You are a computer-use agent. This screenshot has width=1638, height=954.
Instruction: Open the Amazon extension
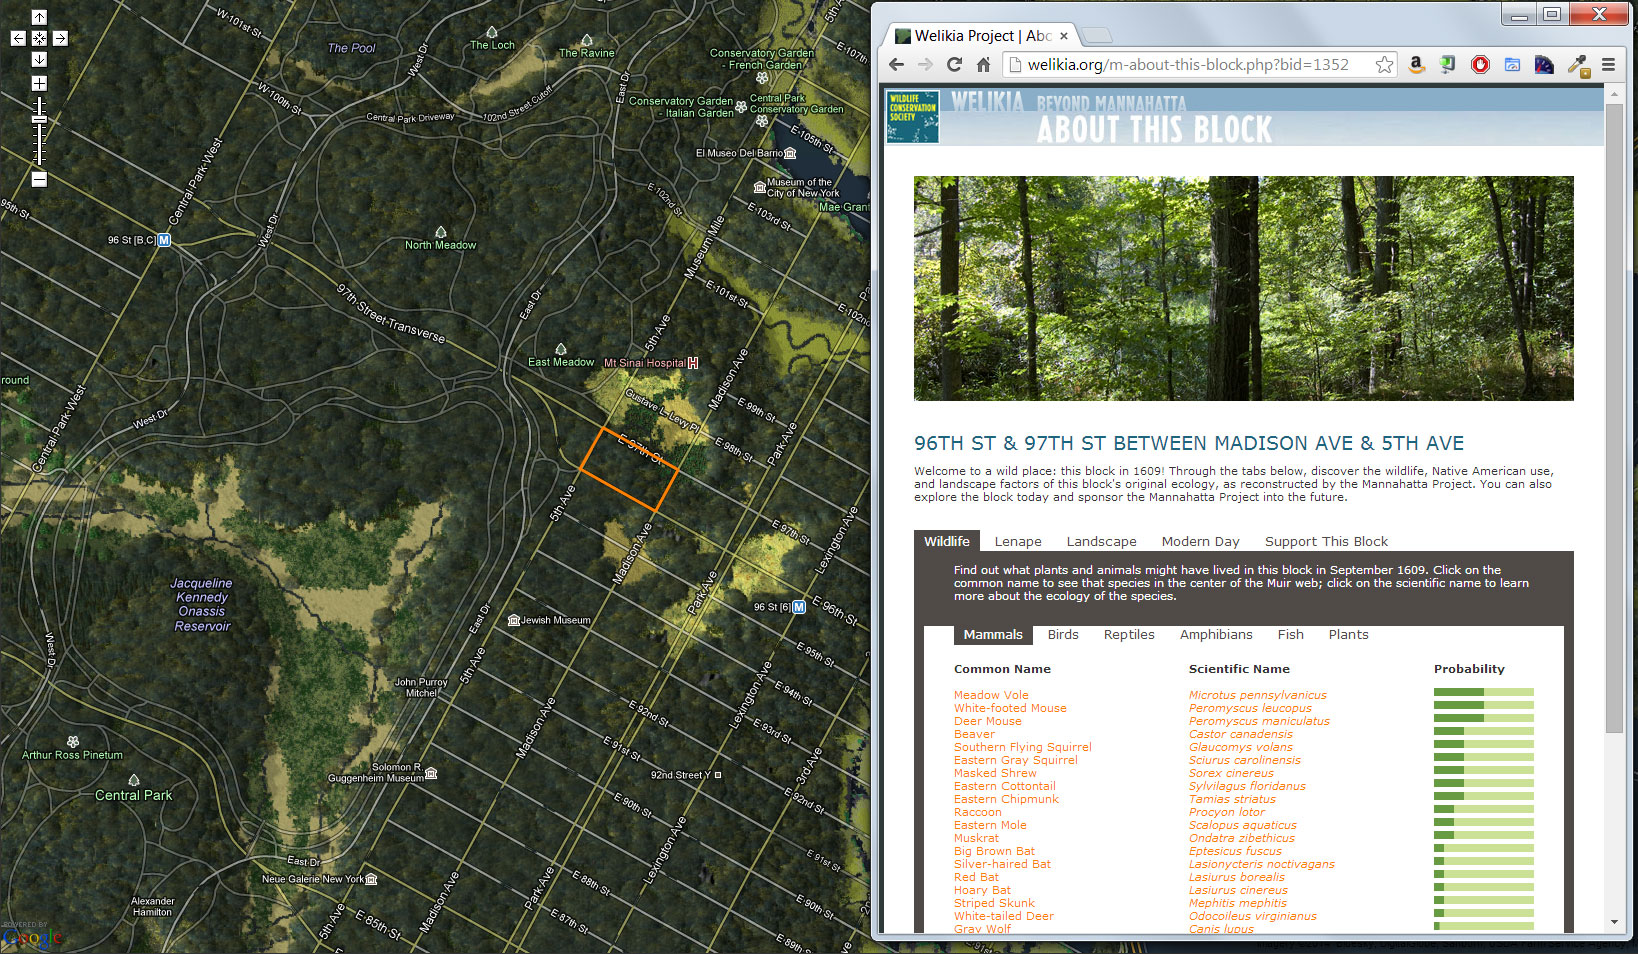click(1416, 65)
